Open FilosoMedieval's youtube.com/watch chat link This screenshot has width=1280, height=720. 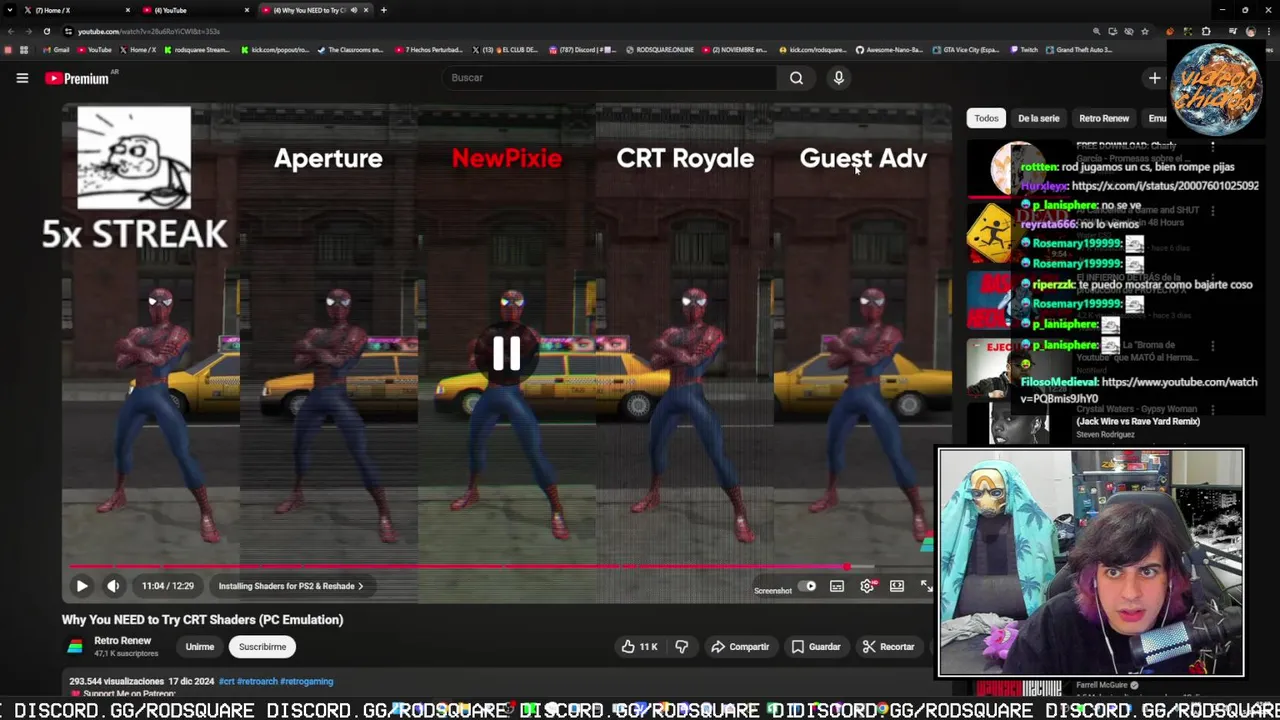pos(1139,390)
